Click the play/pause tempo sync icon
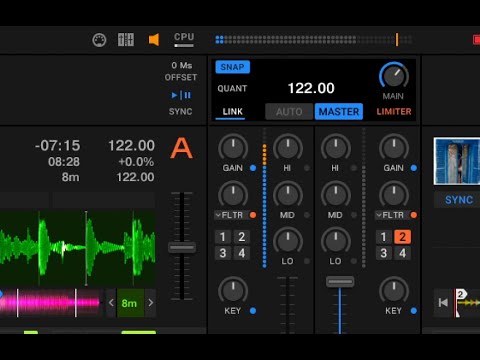The image size is (480, 360). (x=181, y=95)
